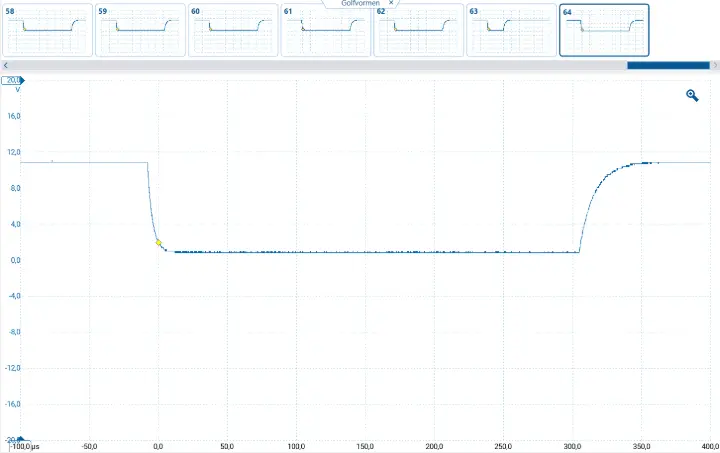Click the right scroll arrow of thumbnail bar
Screen dimensions: 720x453
point(713,65)
